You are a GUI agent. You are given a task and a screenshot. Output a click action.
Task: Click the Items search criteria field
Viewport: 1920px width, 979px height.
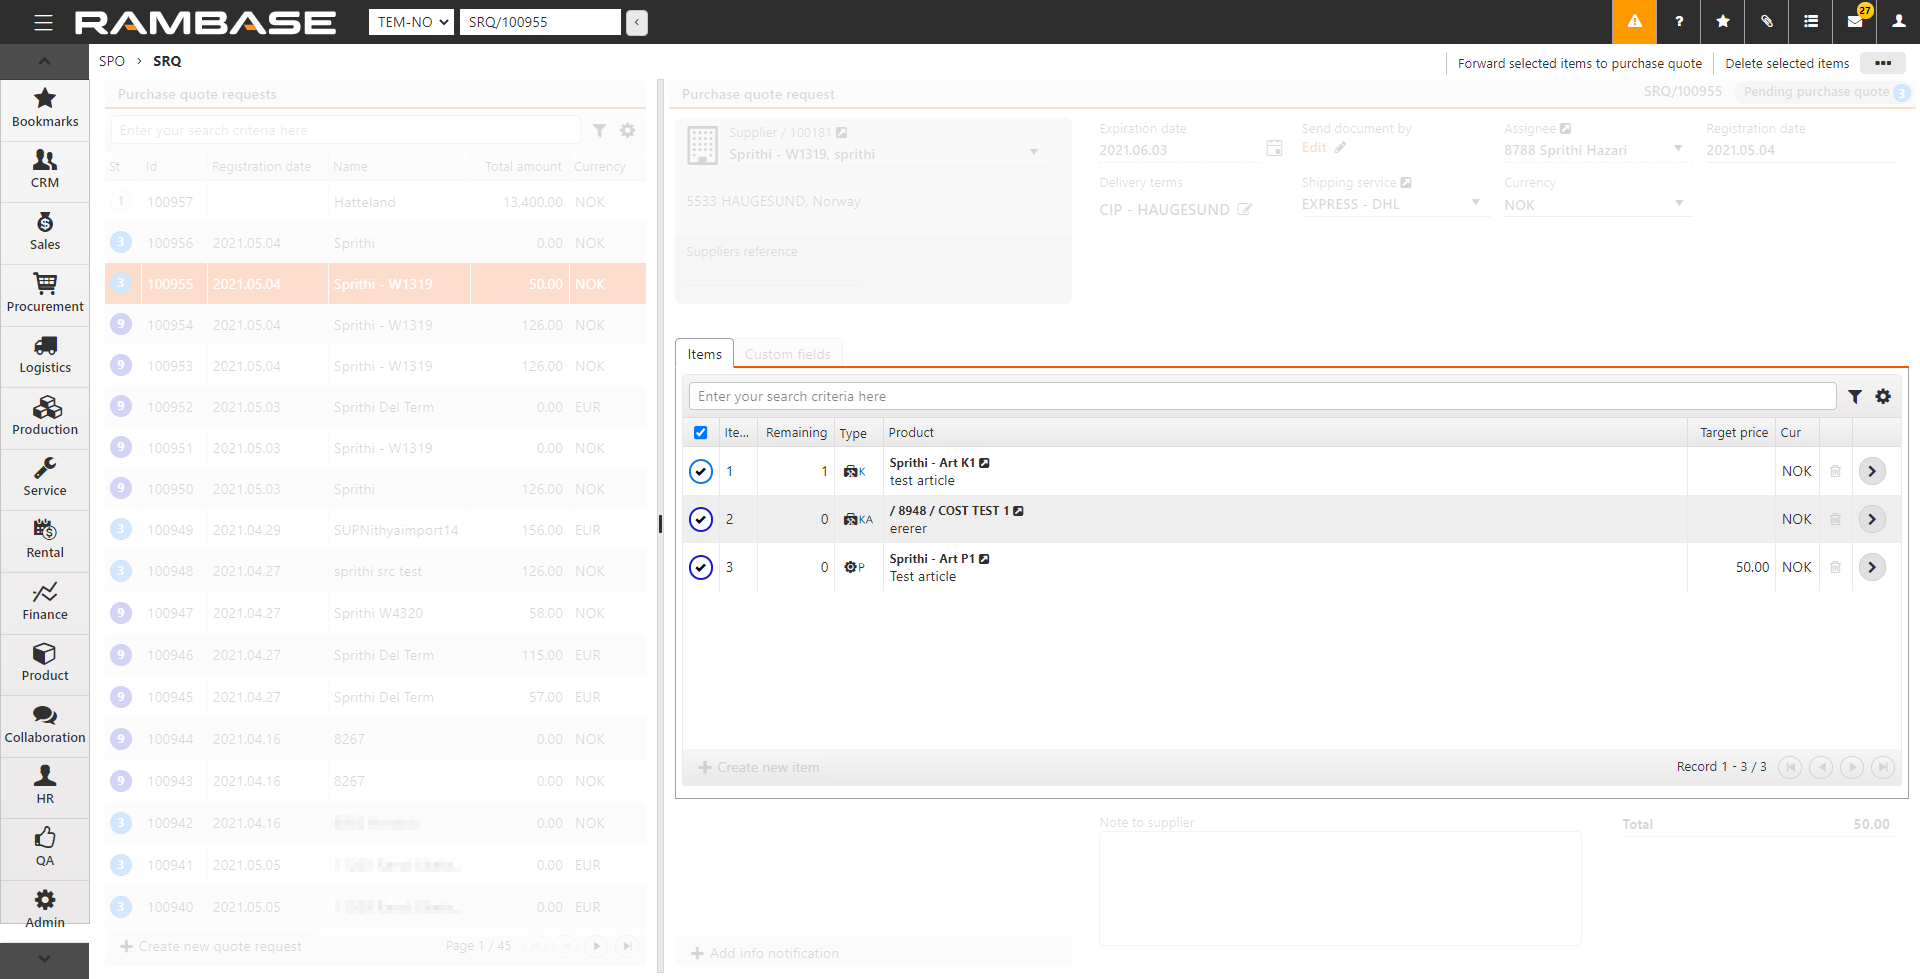[1262, 397]
